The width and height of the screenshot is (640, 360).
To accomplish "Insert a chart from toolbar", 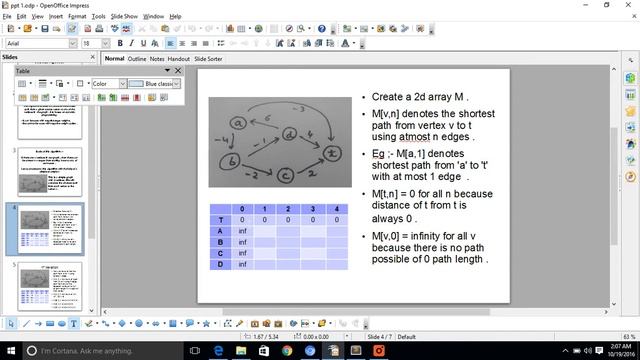I will 230,29.
